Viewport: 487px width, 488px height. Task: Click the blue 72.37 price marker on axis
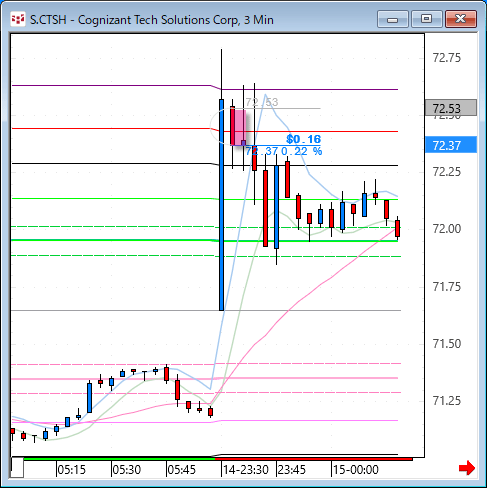pos(451,145)
